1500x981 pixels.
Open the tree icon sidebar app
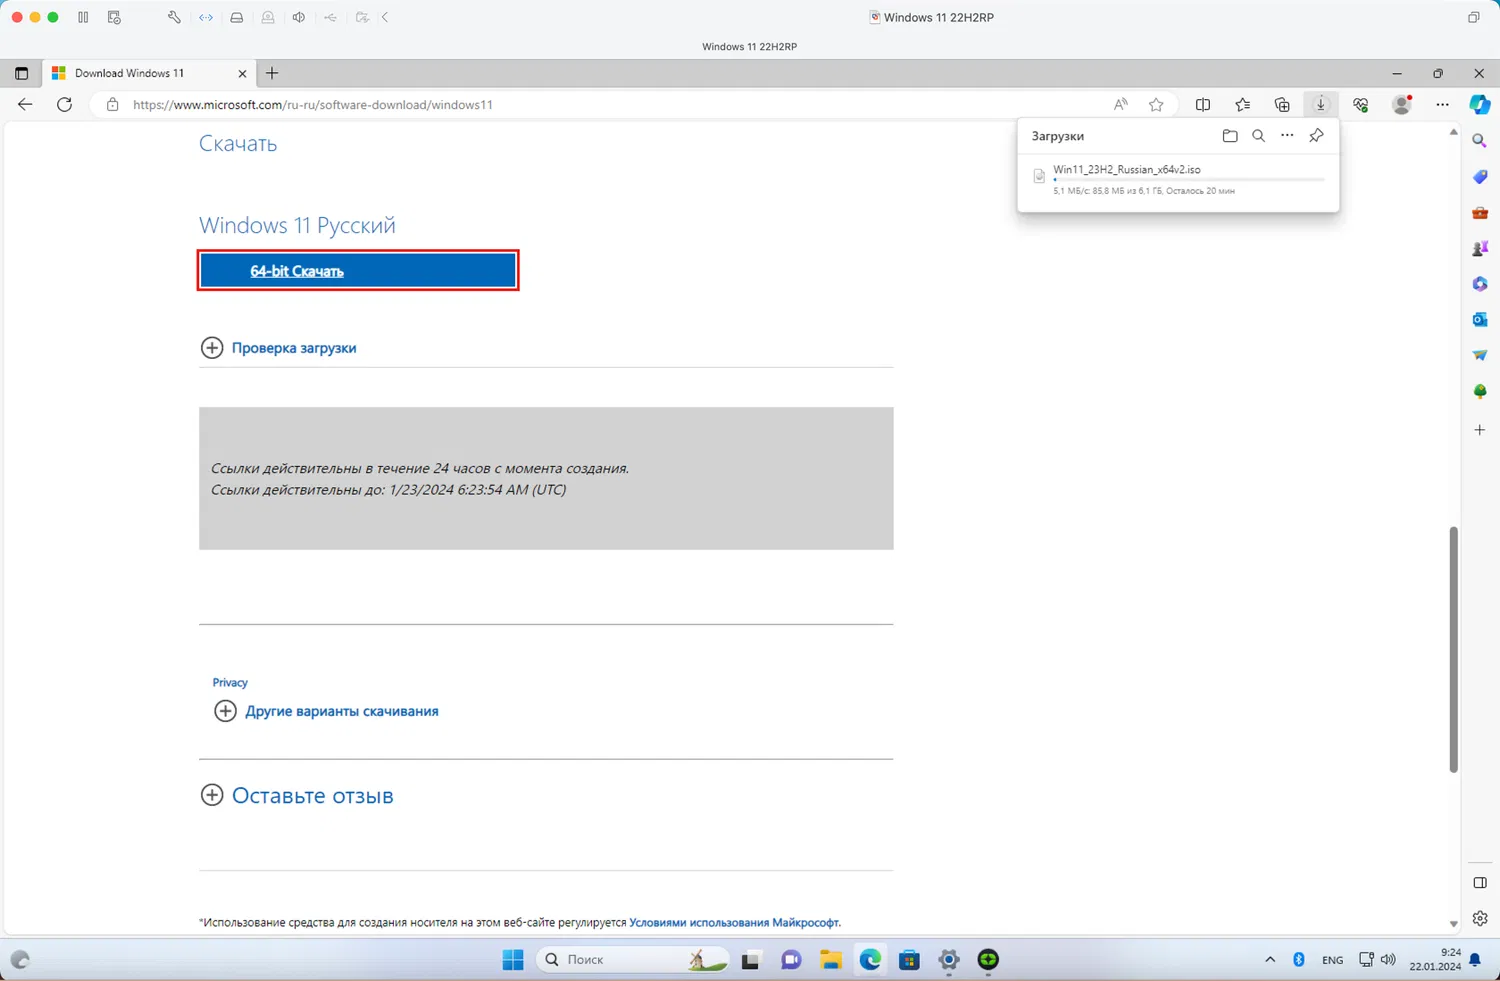1480,391
